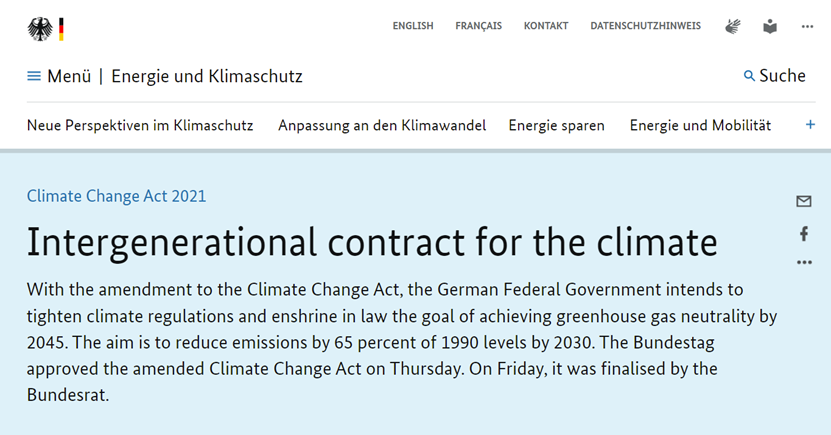Select Neue Perspektiven im Klimaschutz tab
The height and width of the screenshot is (435, 831).
(140, 125)
